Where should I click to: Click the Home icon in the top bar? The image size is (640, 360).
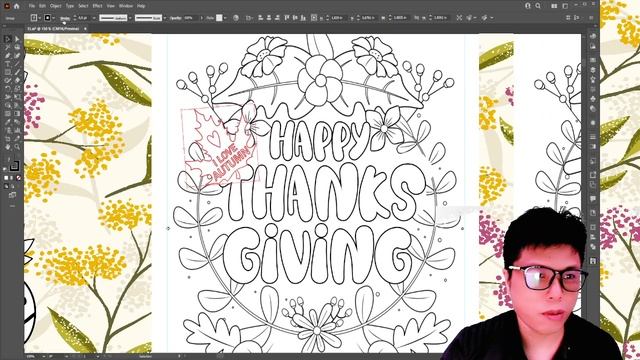[16, 6]
